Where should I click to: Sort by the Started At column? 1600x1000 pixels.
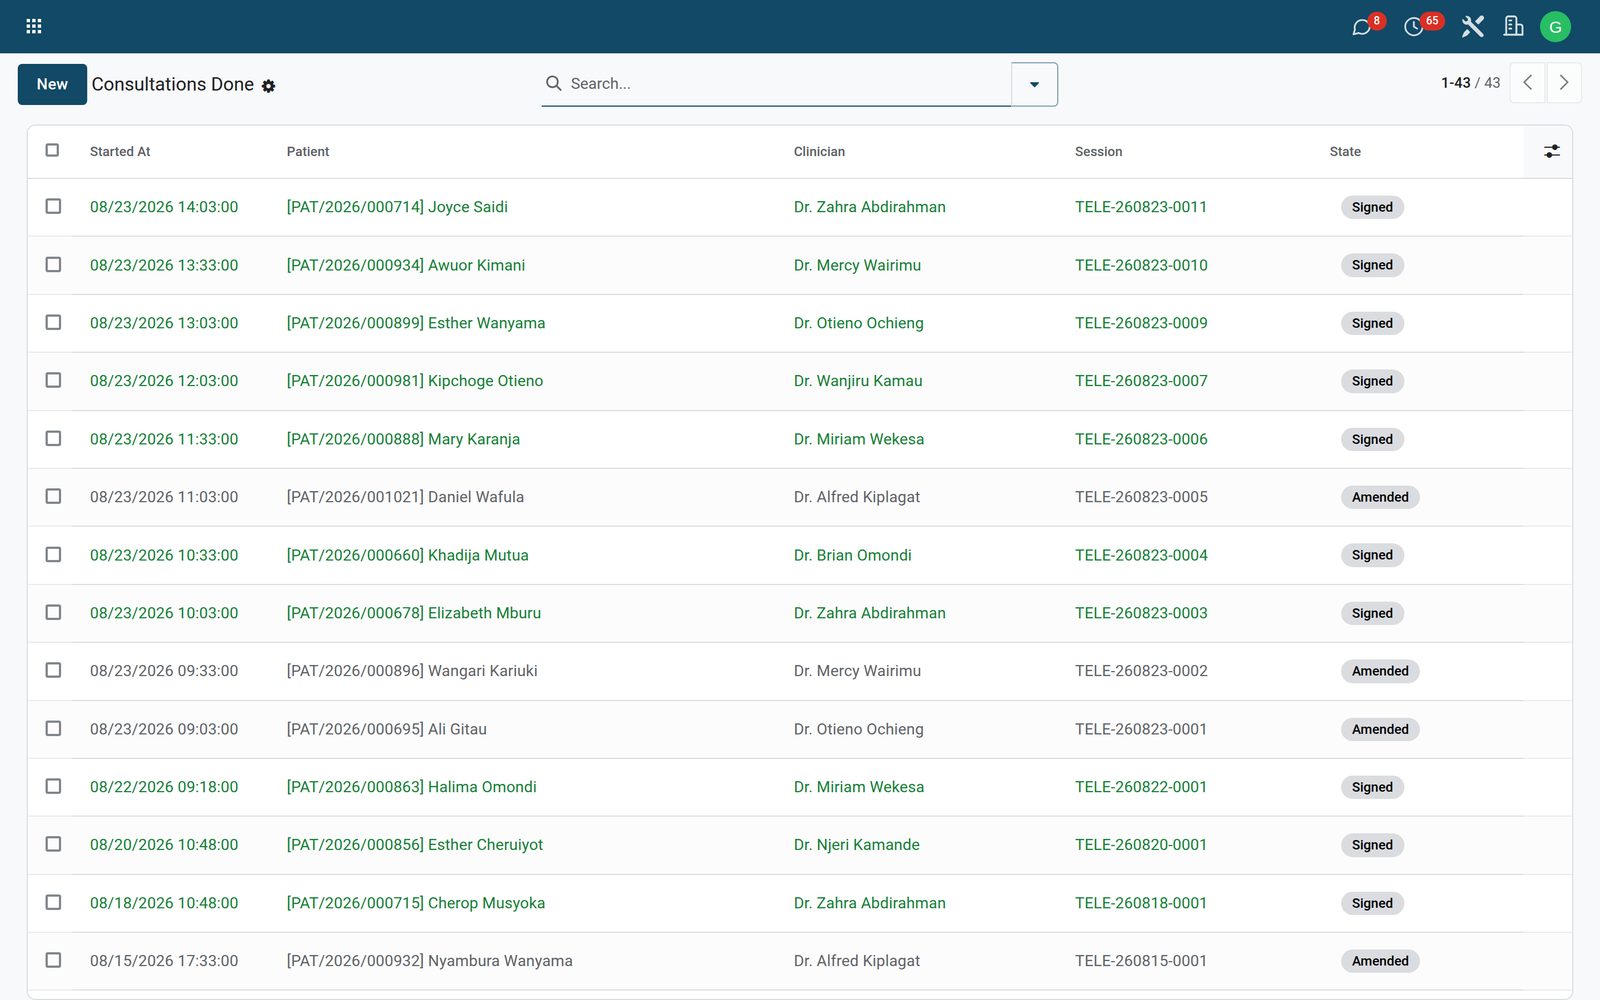pyautogui.click(x=120, y=152)
